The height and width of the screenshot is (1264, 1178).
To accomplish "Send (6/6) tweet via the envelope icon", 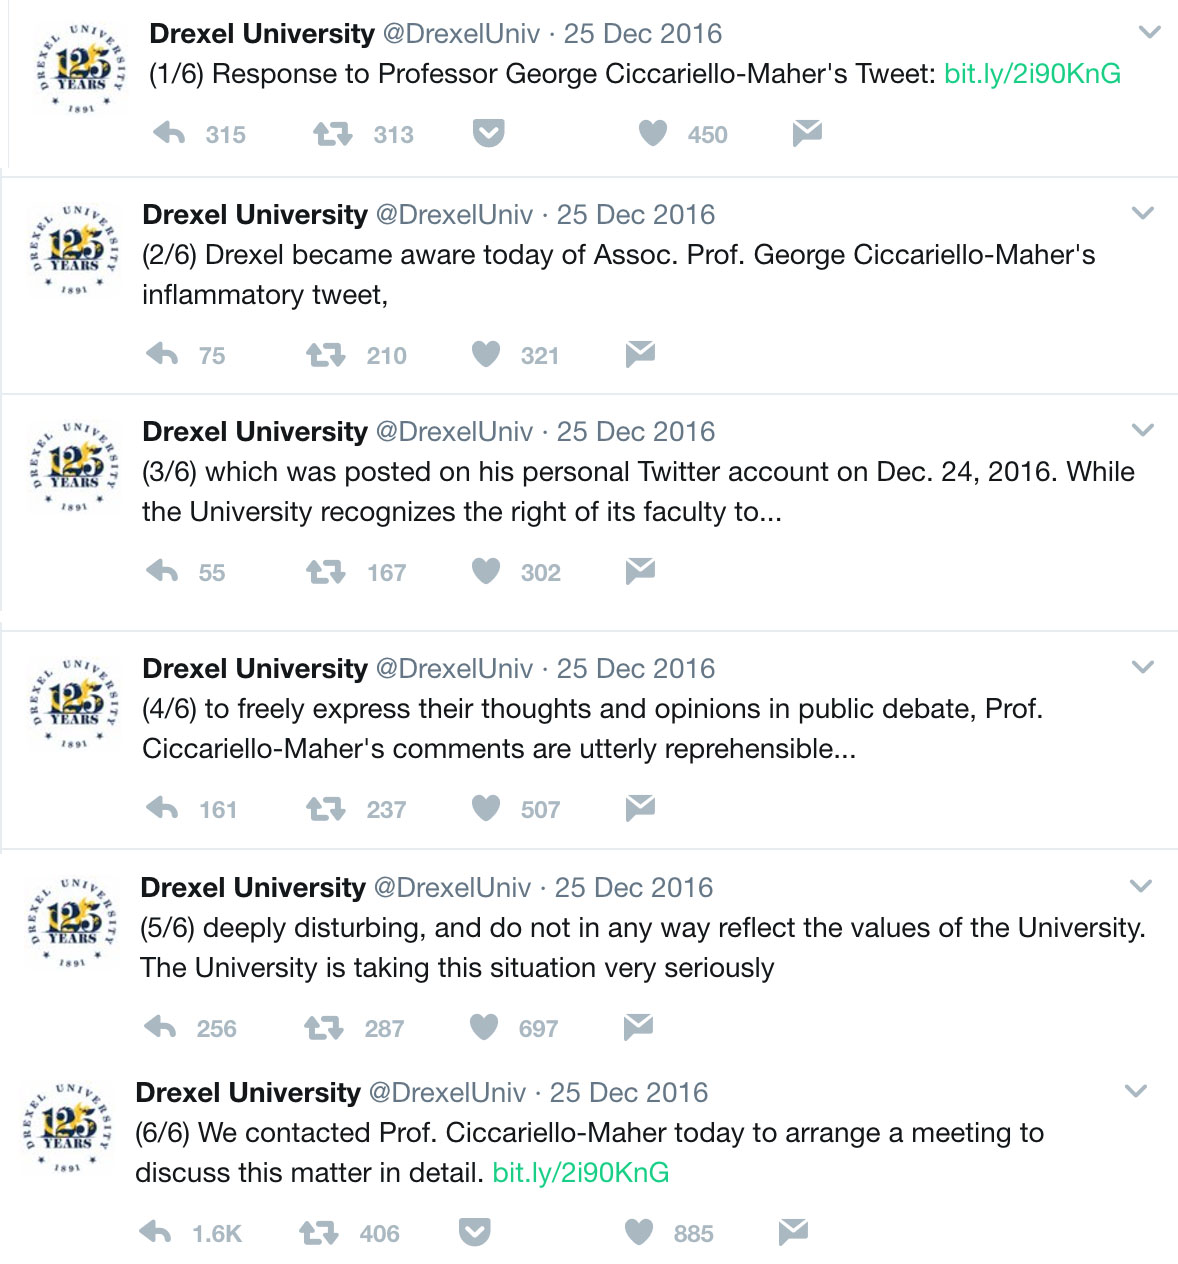I will point(793,1232).
